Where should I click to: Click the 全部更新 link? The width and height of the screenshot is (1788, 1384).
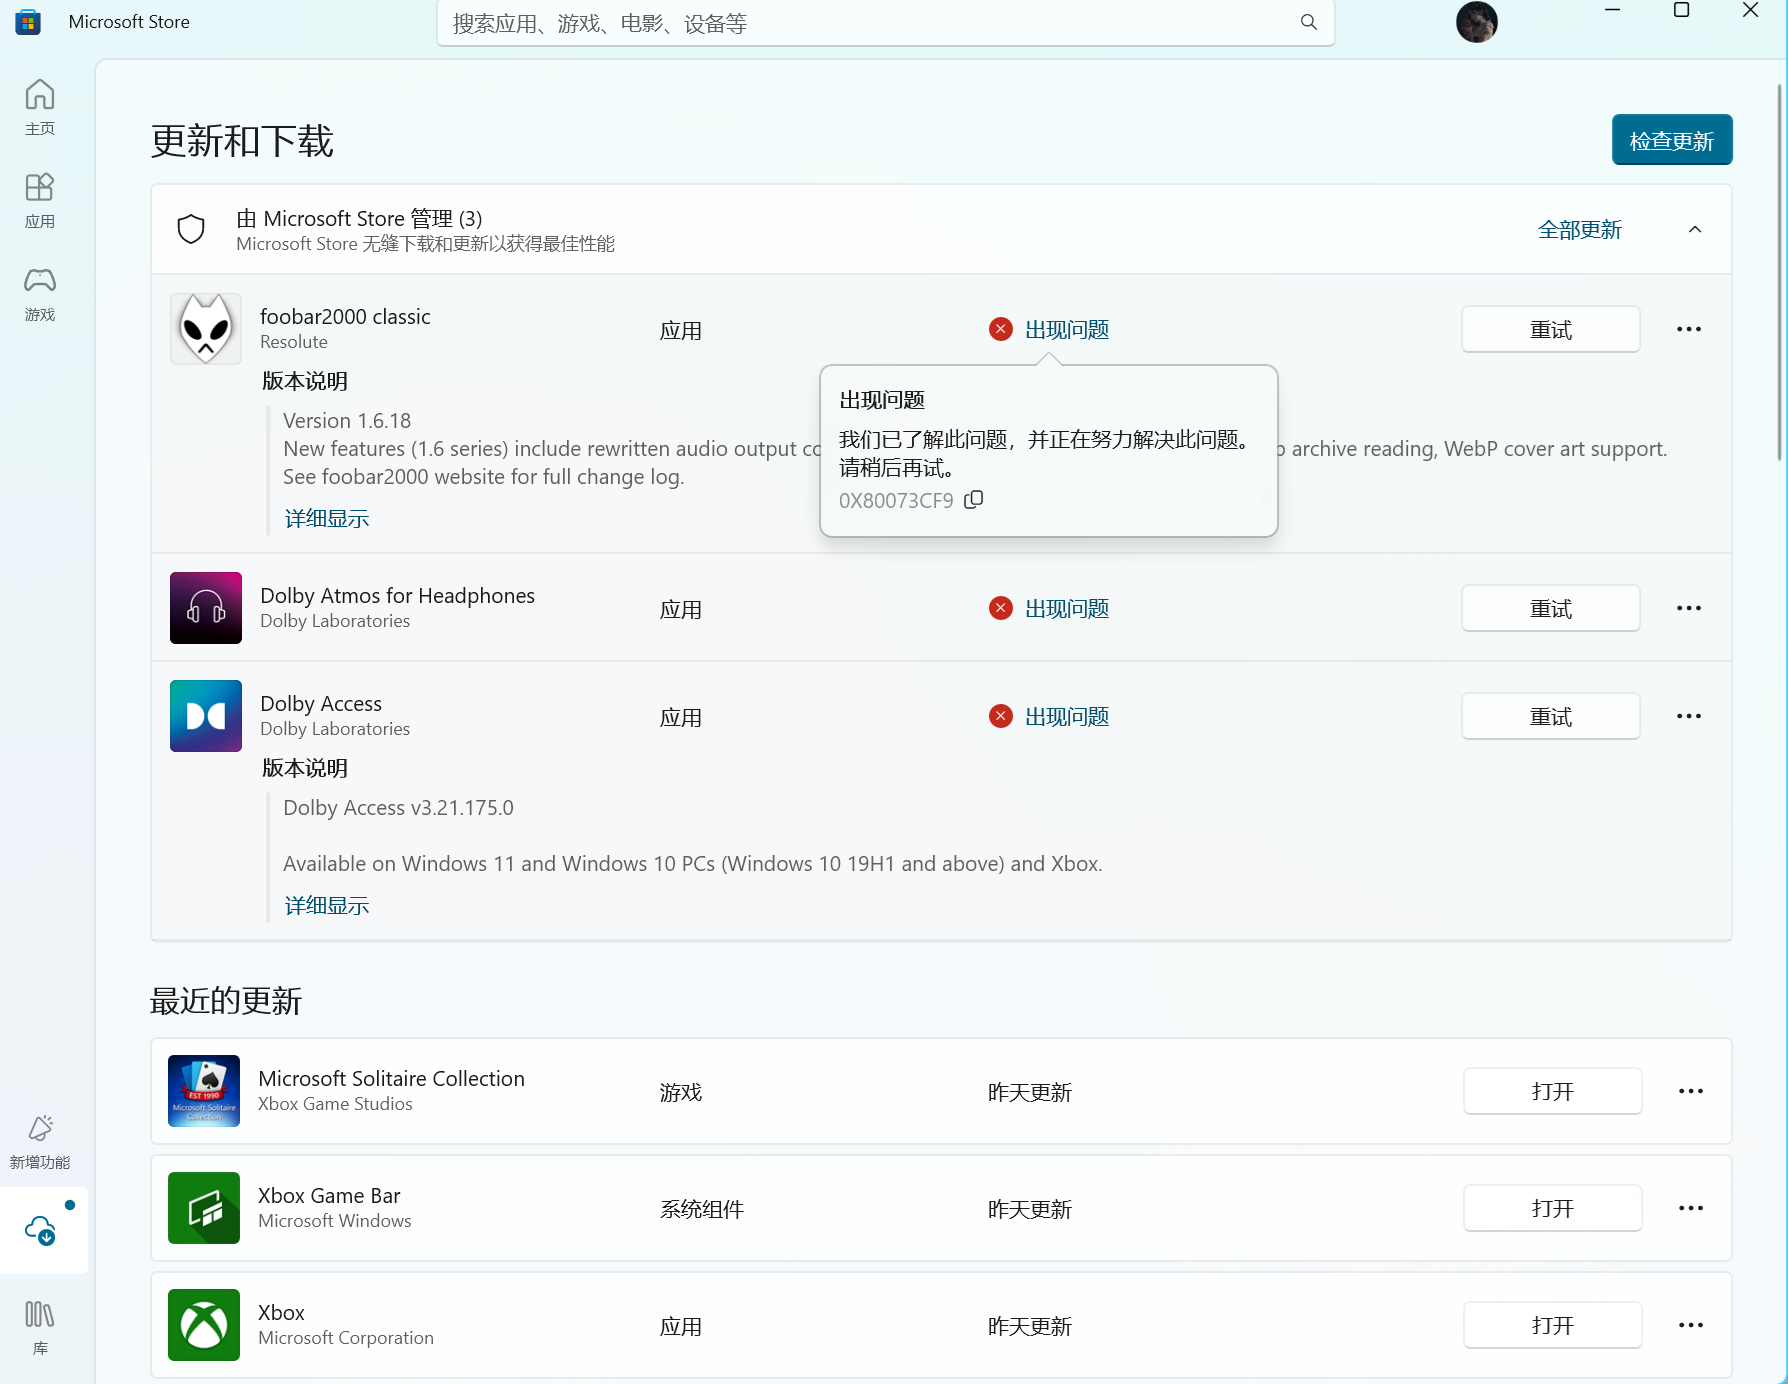(x=1580, y=229)
